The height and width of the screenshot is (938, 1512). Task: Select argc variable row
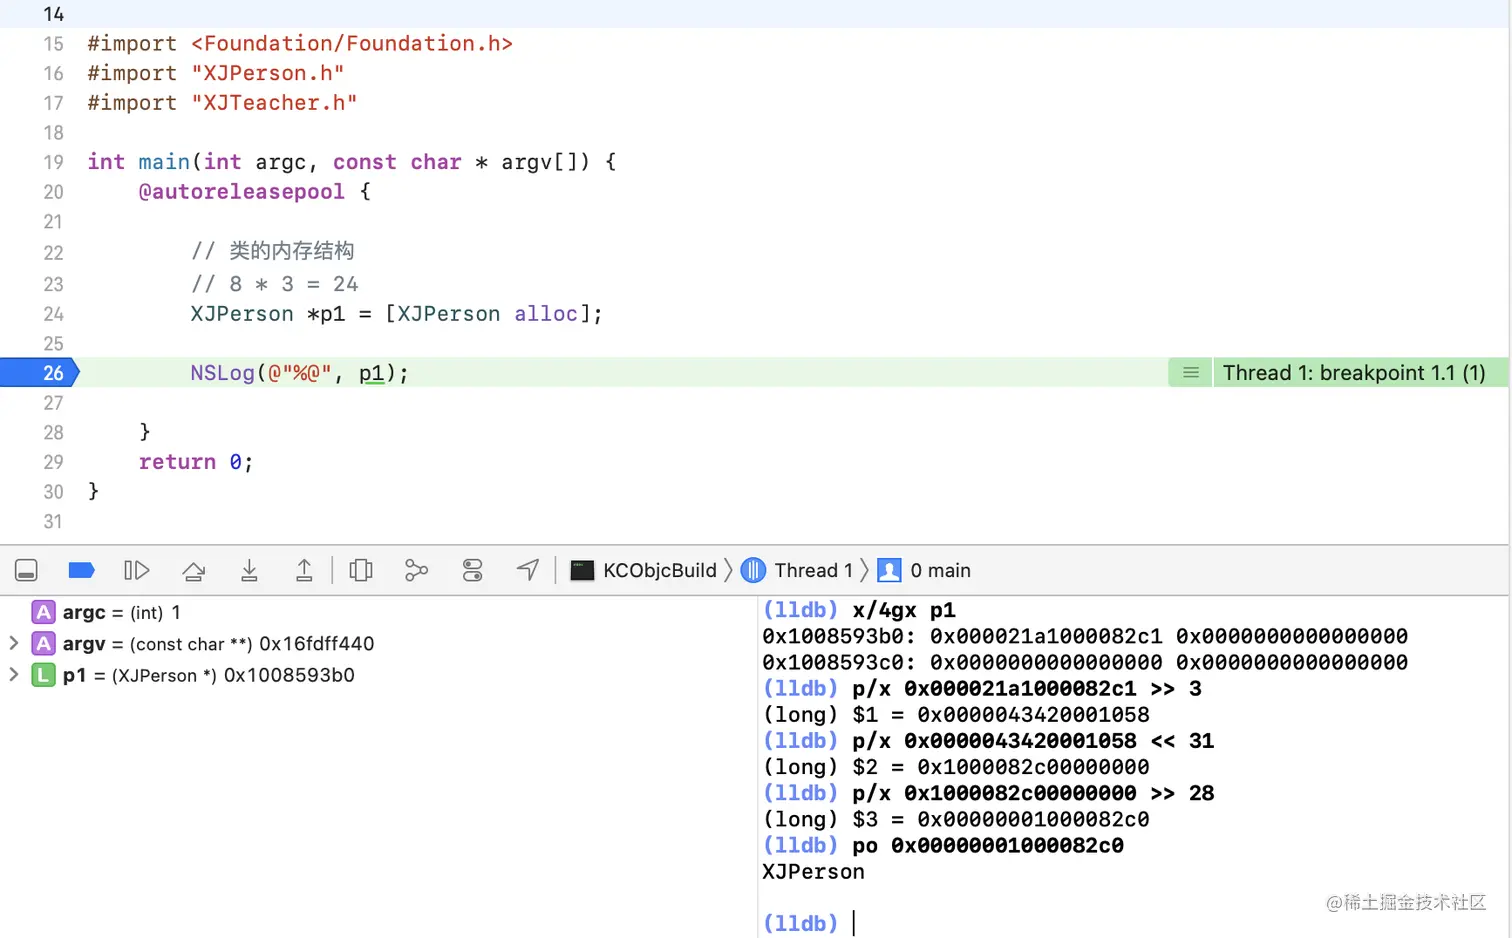(x=378, y=612)
